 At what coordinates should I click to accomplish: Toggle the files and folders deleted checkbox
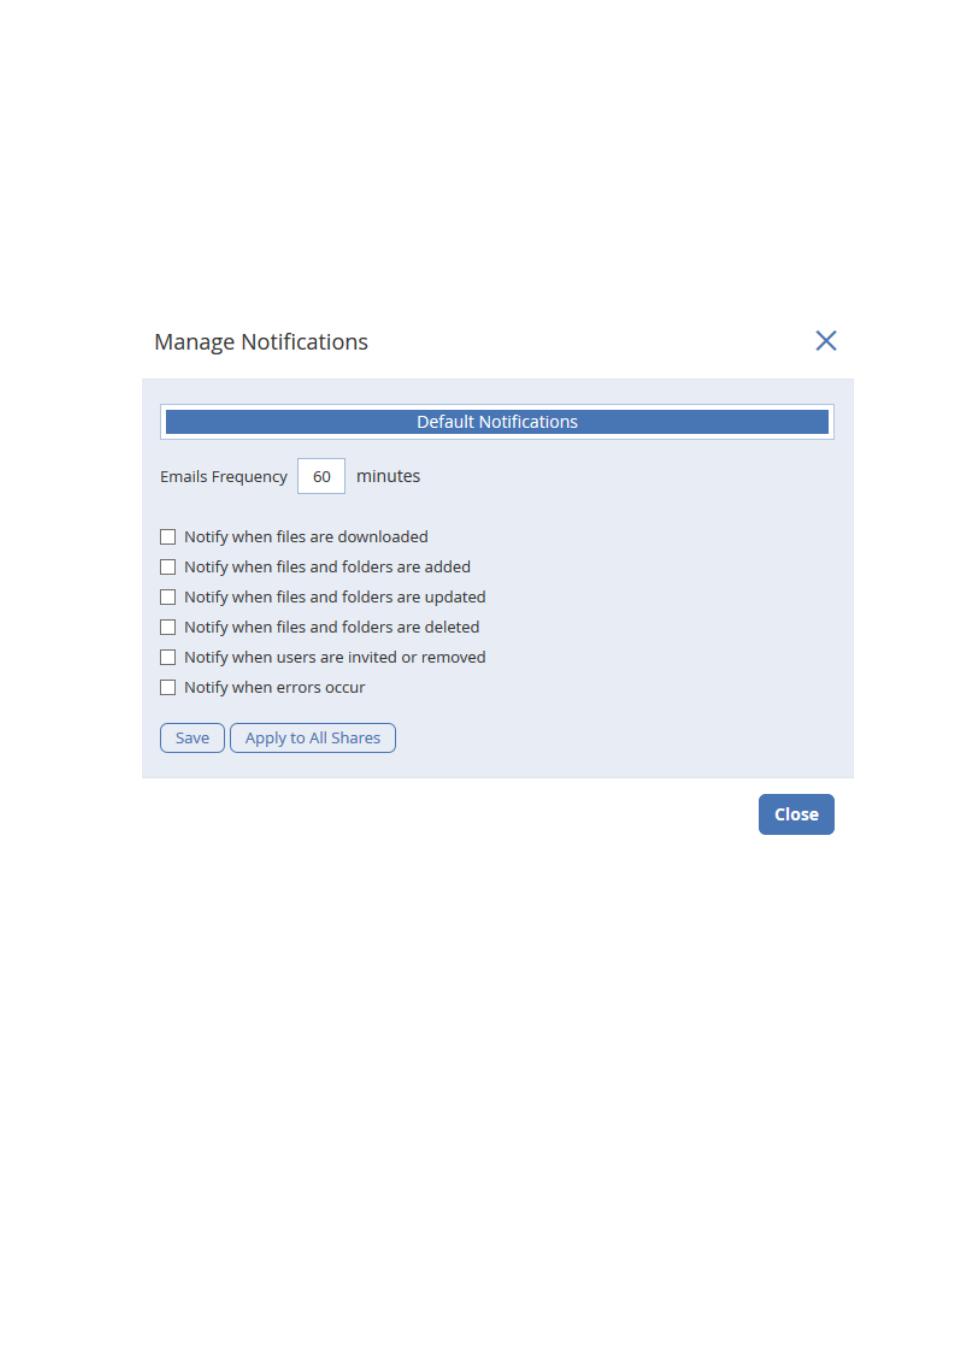pos(168,627)
